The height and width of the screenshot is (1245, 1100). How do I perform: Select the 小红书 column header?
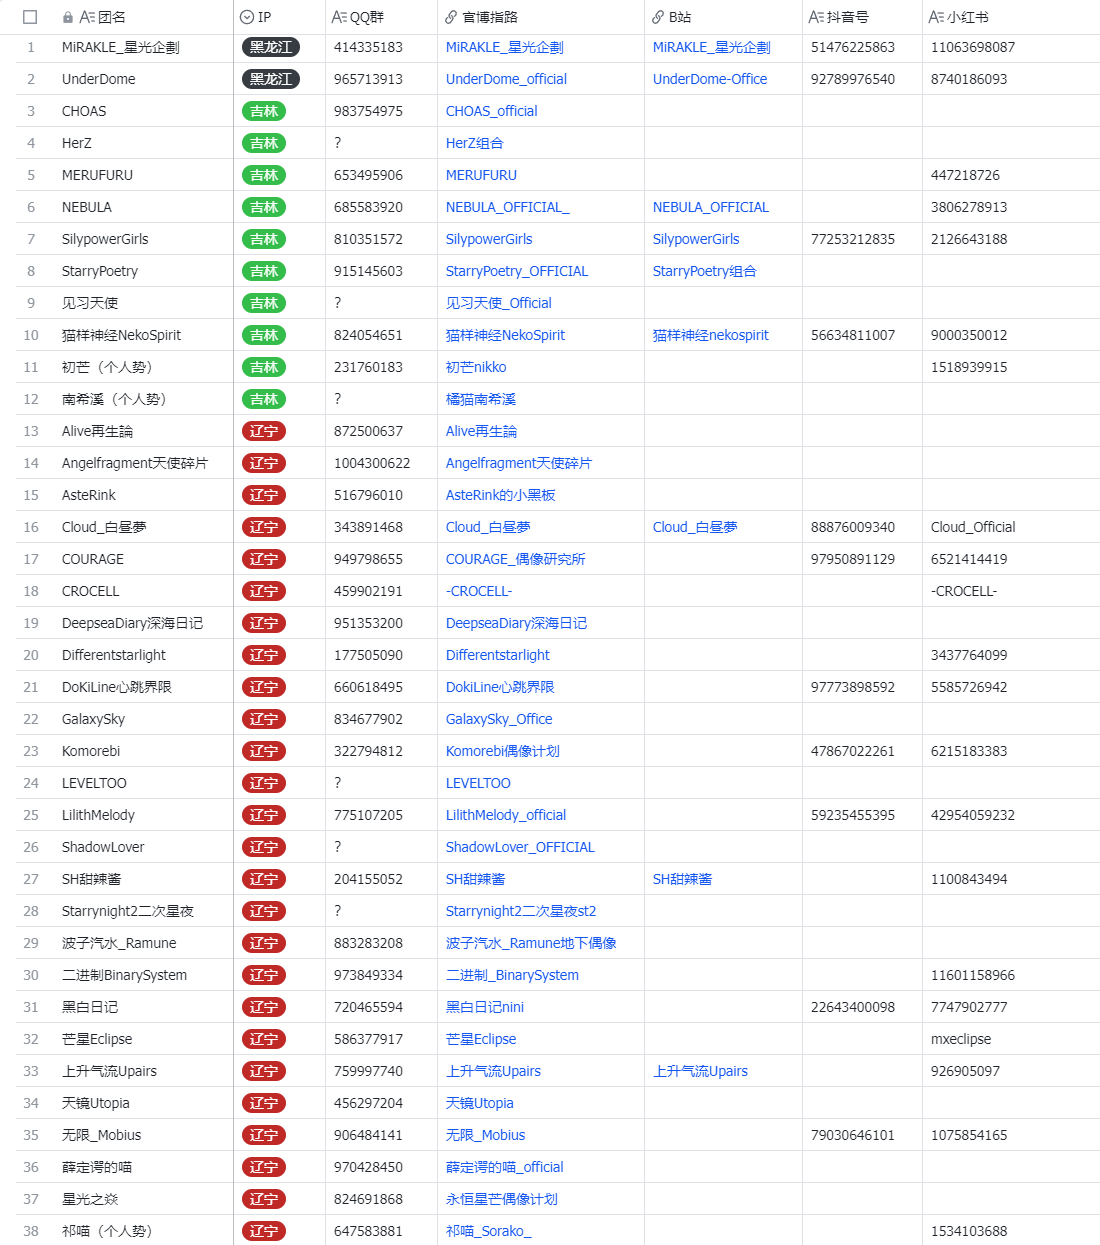[x=968, y=17]
